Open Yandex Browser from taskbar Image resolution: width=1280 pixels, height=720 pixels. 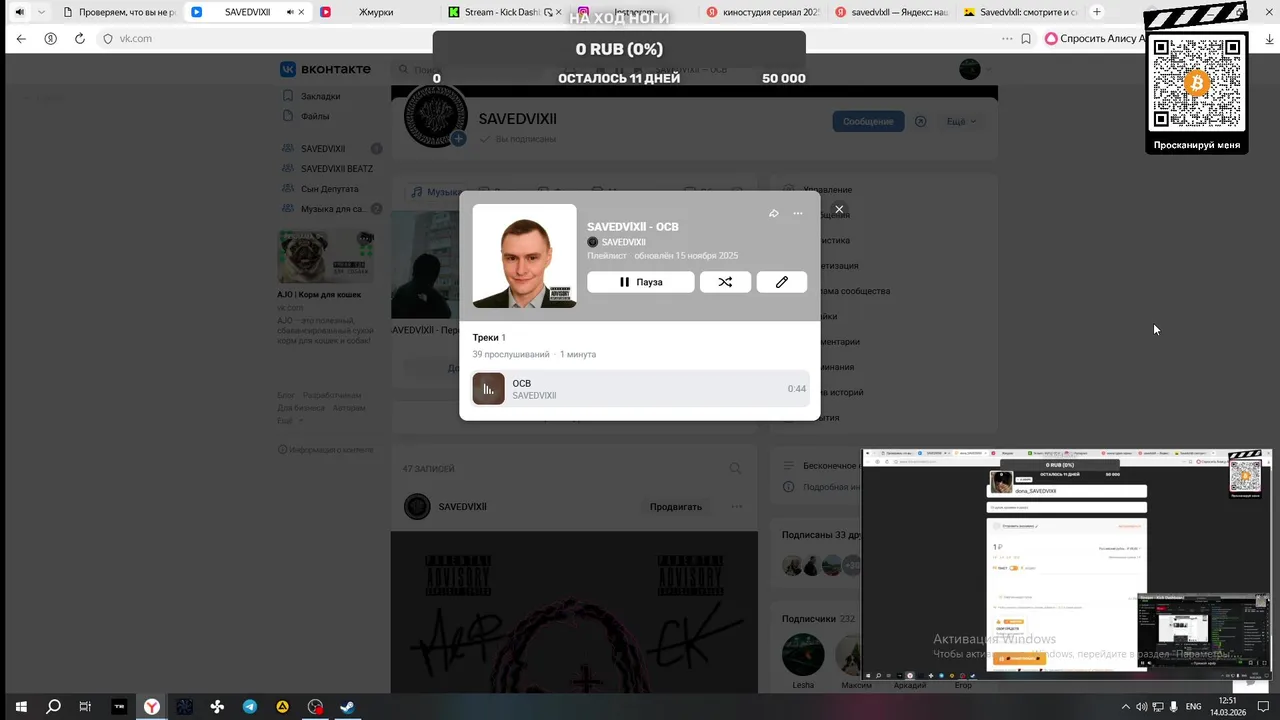[x=151, y=706]
